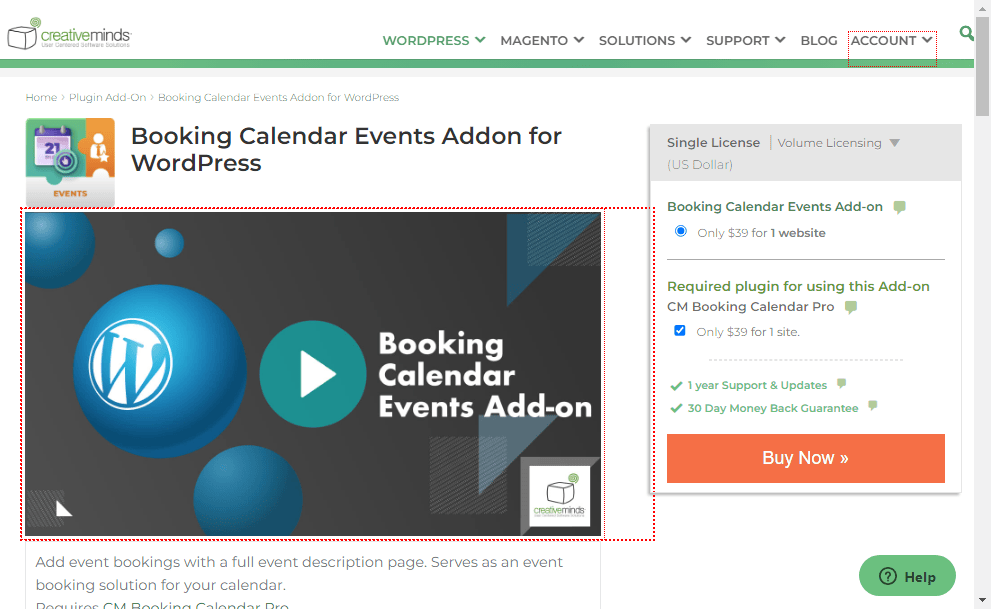Click the Buy Now button
This screenshot has width=991, height=609.
[x=806, y=458]
